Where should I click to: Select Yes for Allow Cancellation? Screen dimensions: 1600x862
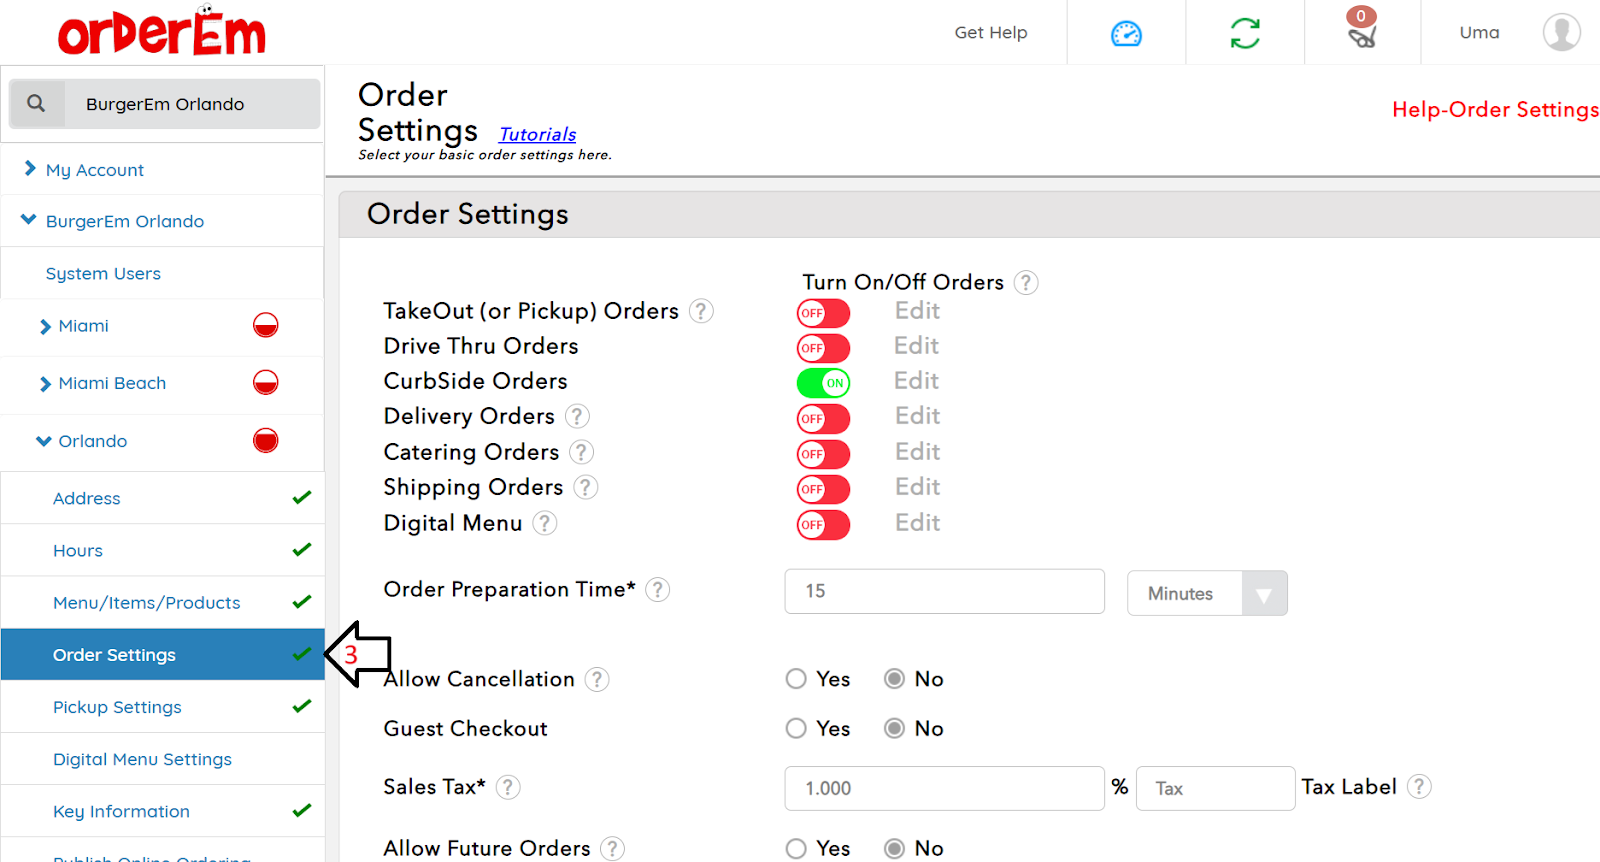tap(796, 679)
